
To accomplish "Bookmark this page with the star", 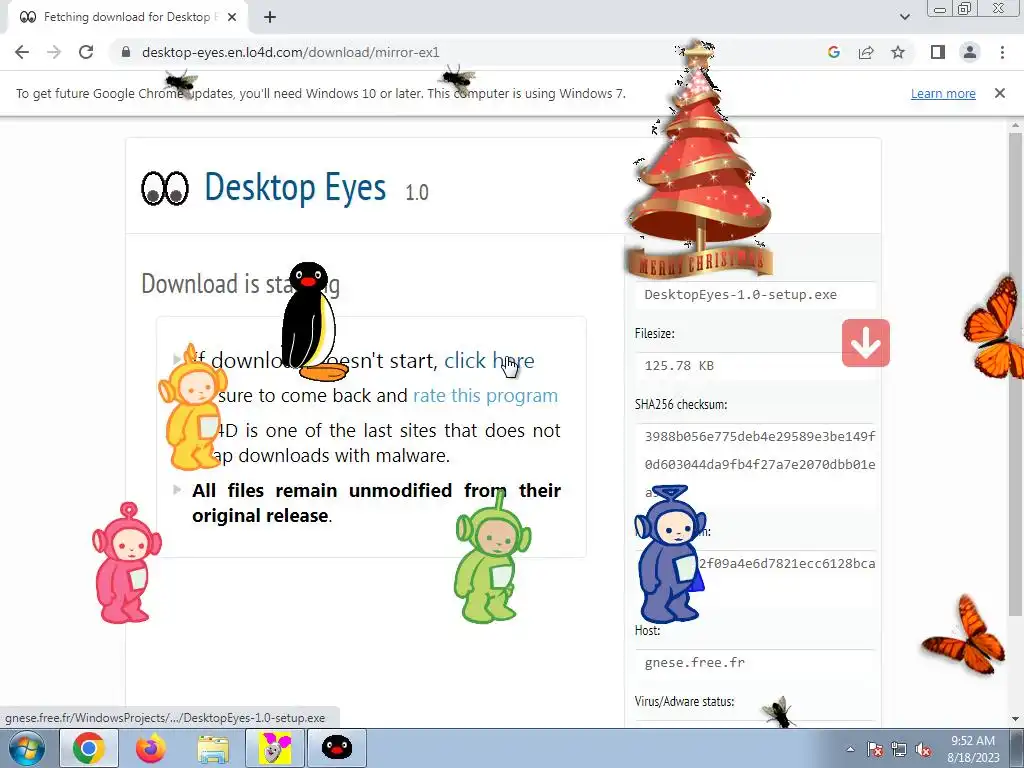I will [x=898, y=52].
